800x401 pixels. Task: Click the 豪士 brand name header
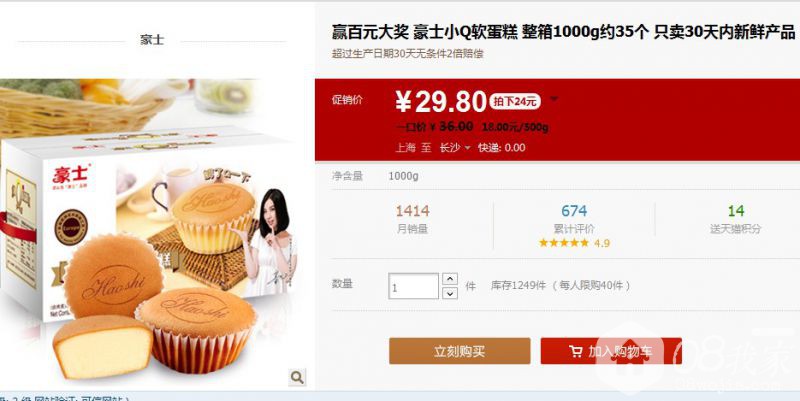pyautogui.click(x=152, y=40)
